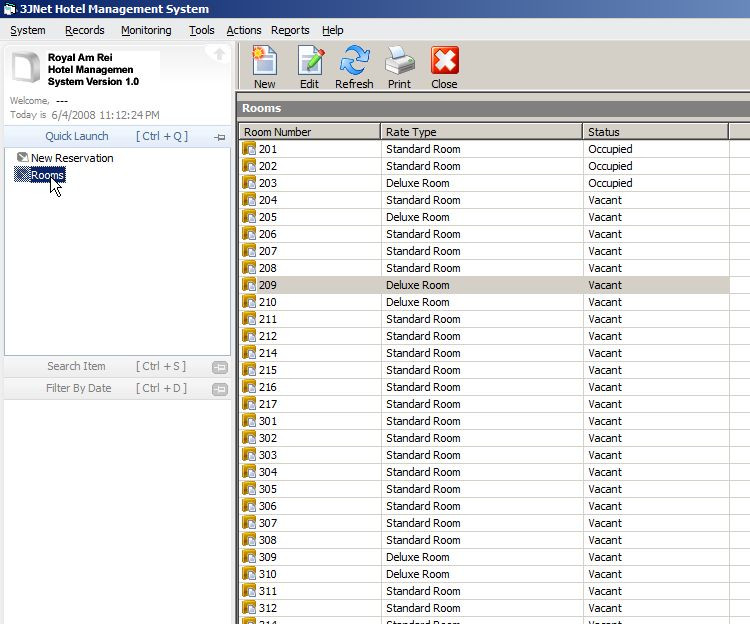Sort by the Rate Type column header
Image resolution: width=750 pixels, height=624 pixels.
[x=482, y=131]
